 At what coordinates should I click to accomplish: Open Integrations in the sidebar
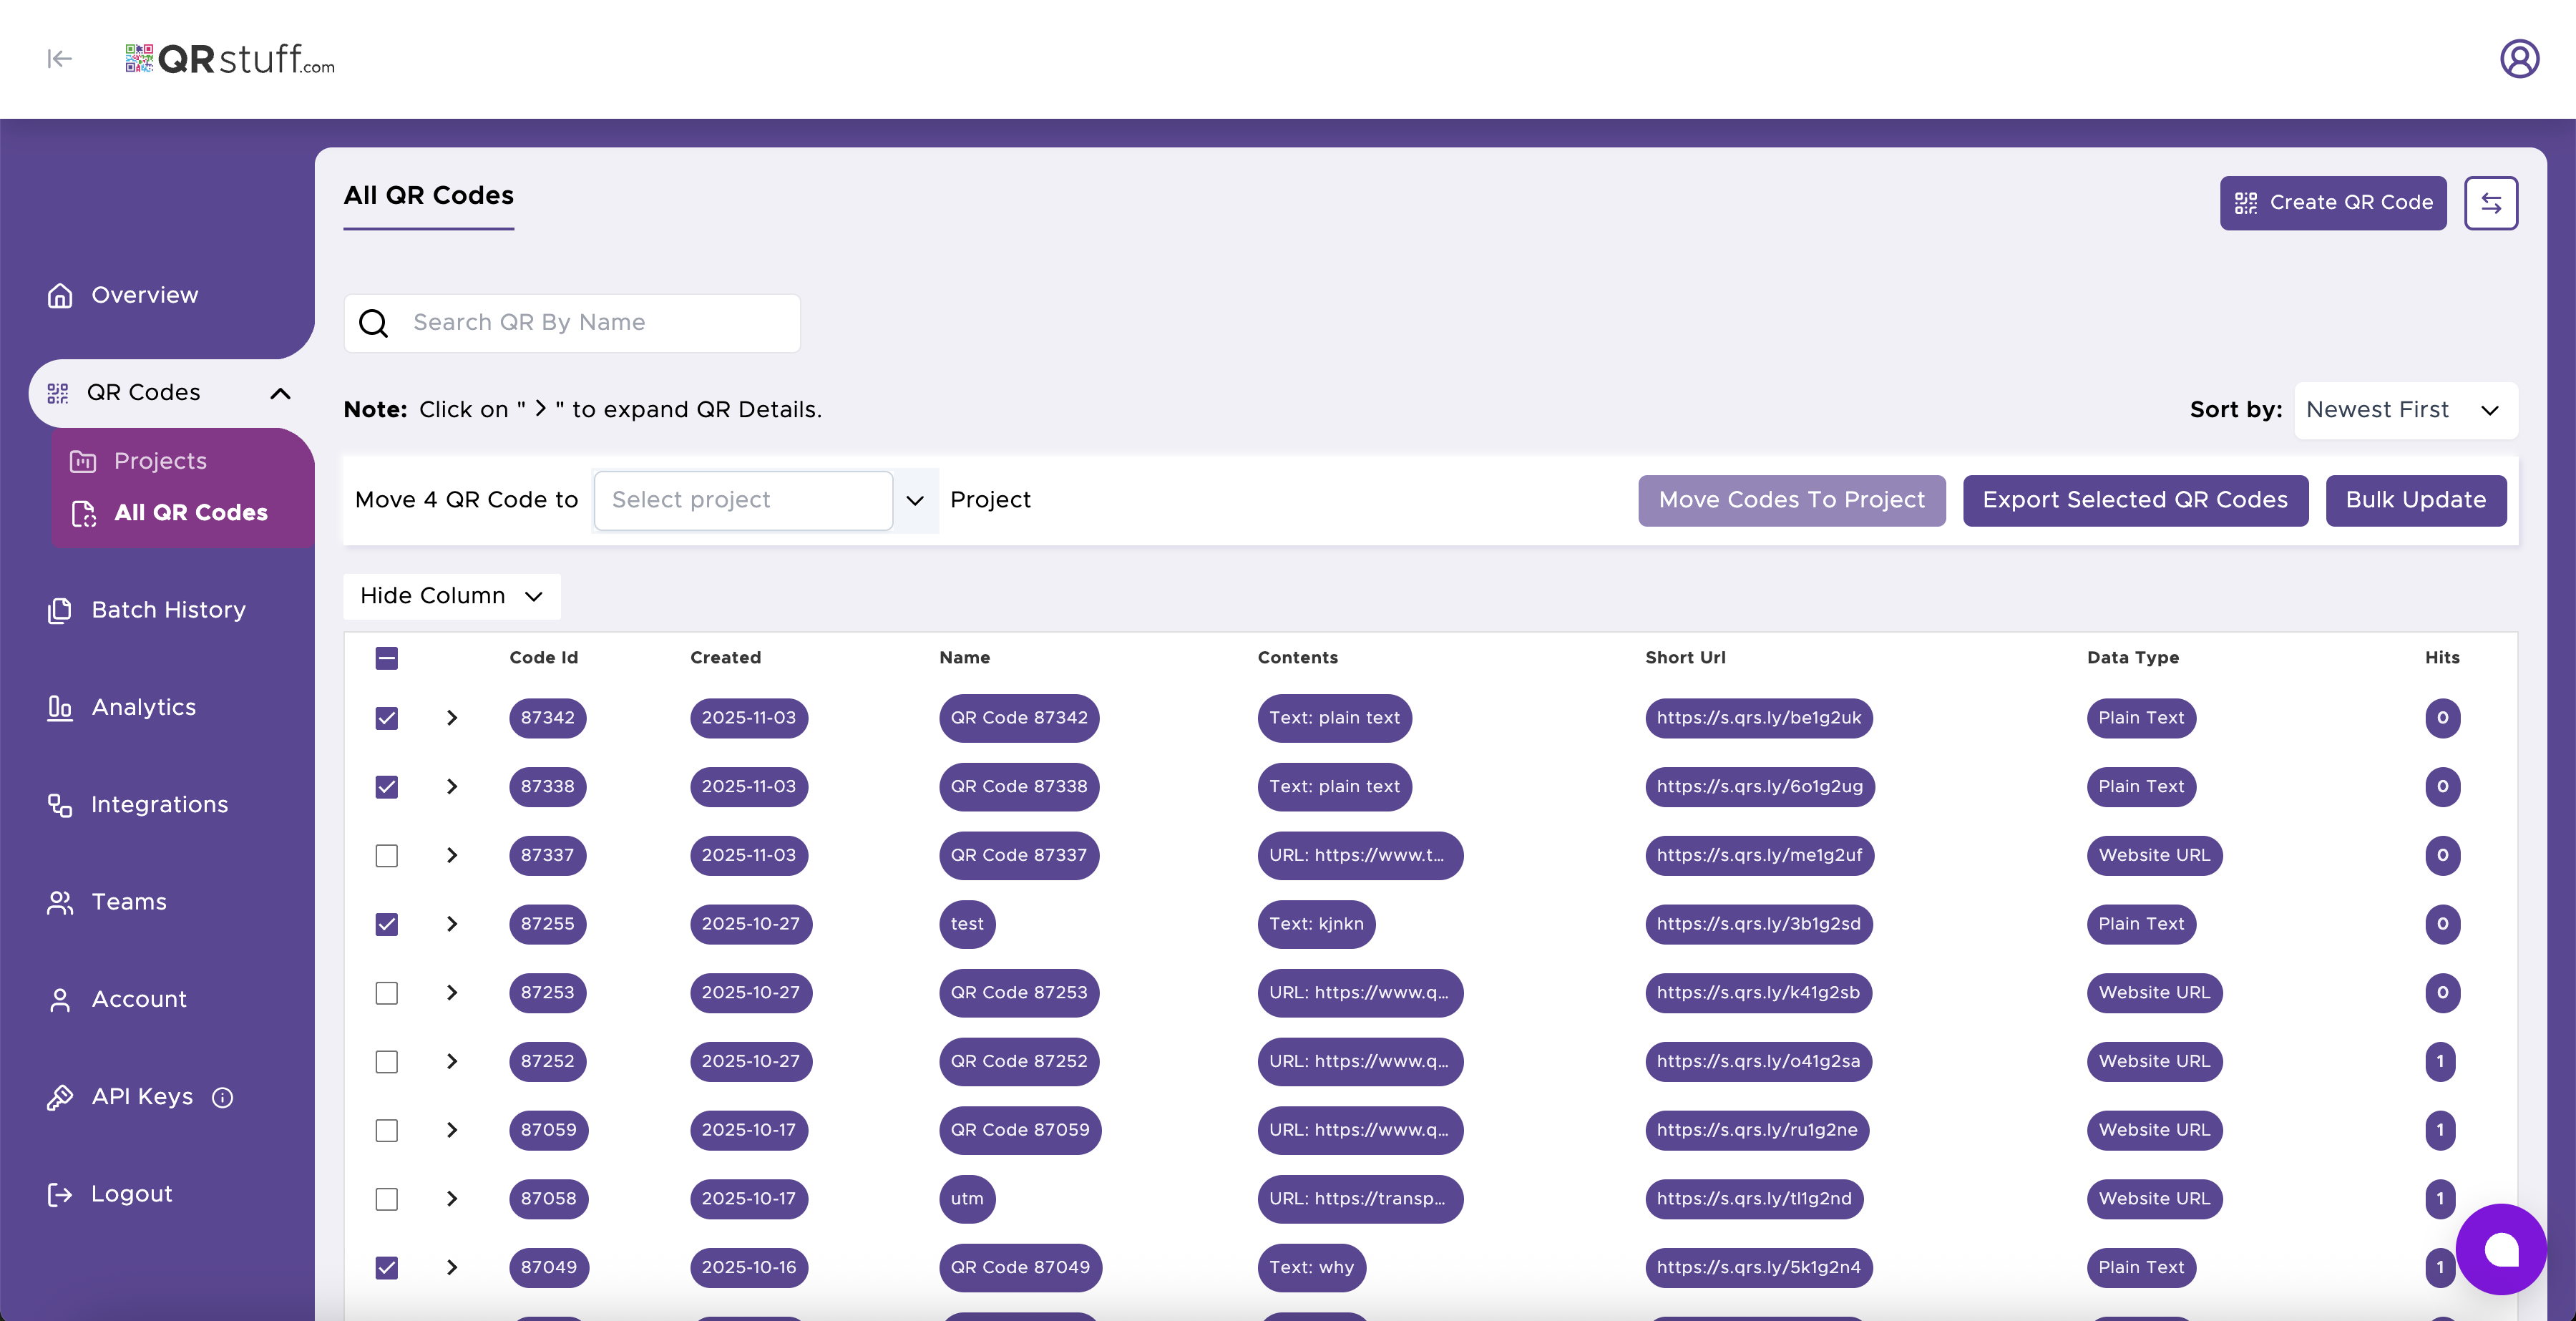coord(160,804)
